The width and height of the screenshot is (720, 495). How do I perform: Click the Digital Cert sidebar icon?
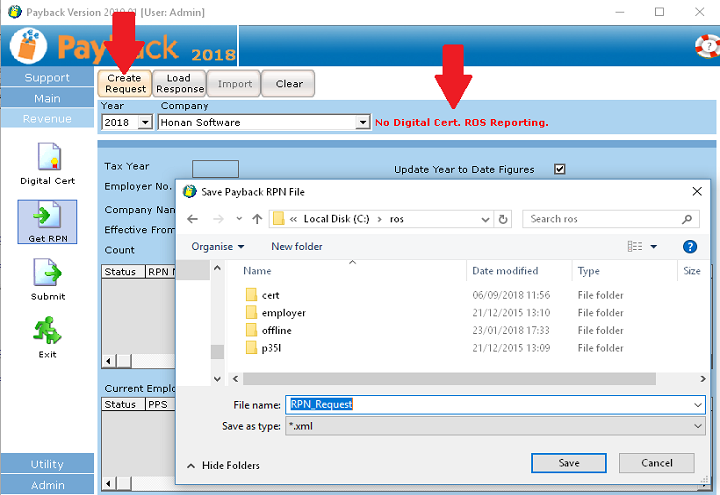pos(48,159)
